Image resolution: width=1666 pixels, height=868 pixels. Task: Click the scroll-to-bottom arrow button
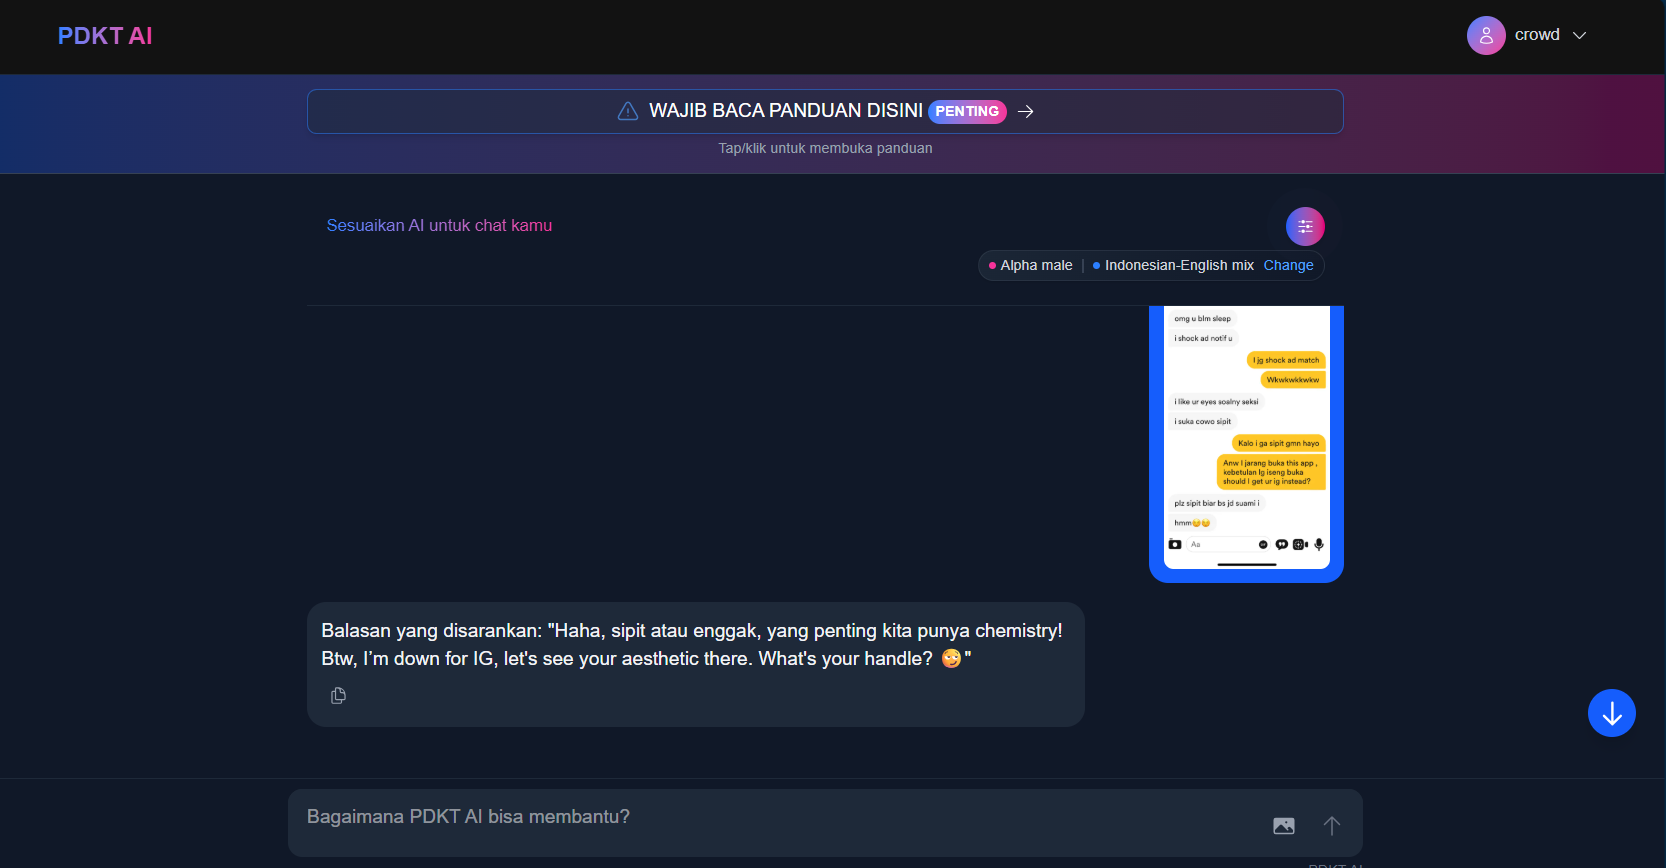click(1611, 713)
